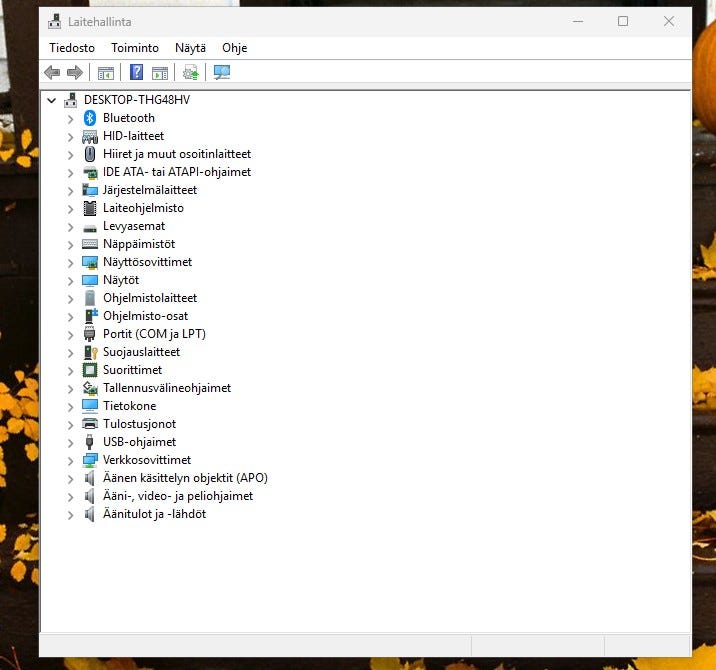Viewport: 716px width, 670px height.
Task: Click the mouse icon beside Hiiret ja muut osoitinlaitteet
Action: click(x=90, y=154)
